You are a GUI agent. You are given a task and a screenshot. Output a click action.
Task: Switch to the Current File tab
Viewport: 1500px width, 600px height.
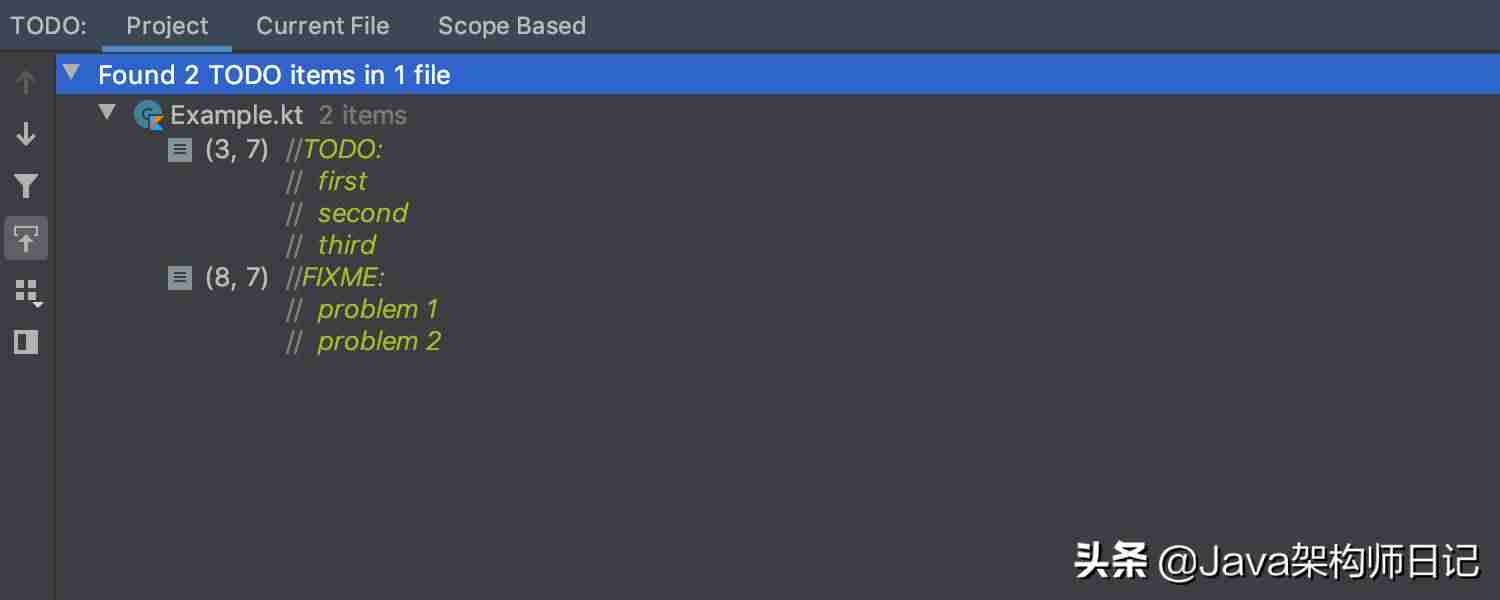click(x=323, y=26)
